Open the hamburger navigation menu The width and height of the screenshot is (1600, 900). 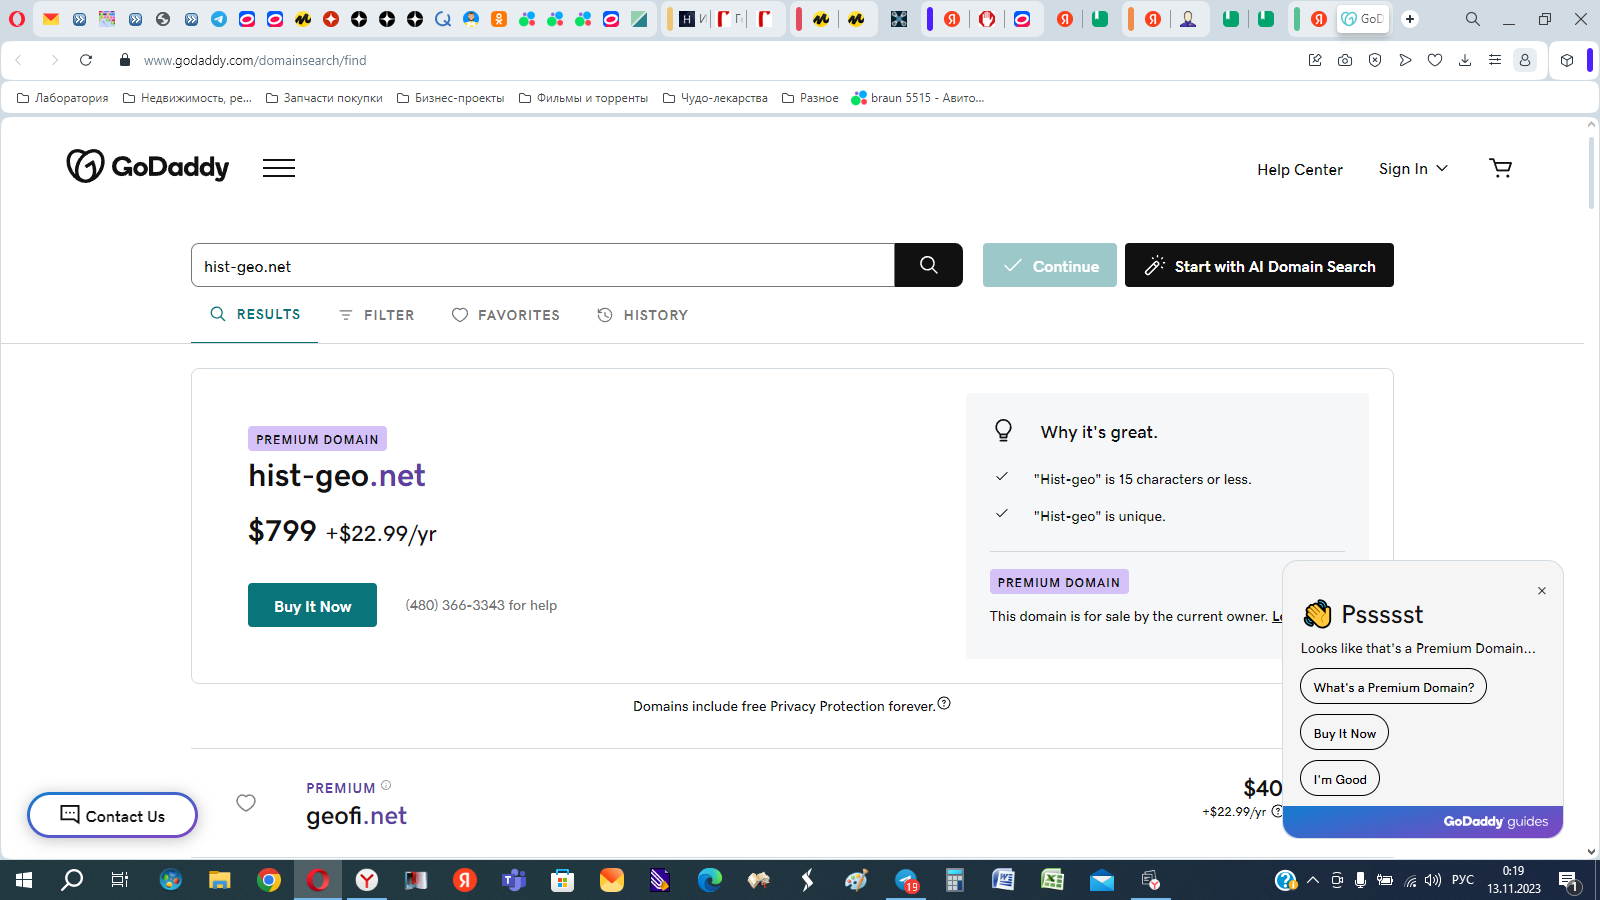279,168
